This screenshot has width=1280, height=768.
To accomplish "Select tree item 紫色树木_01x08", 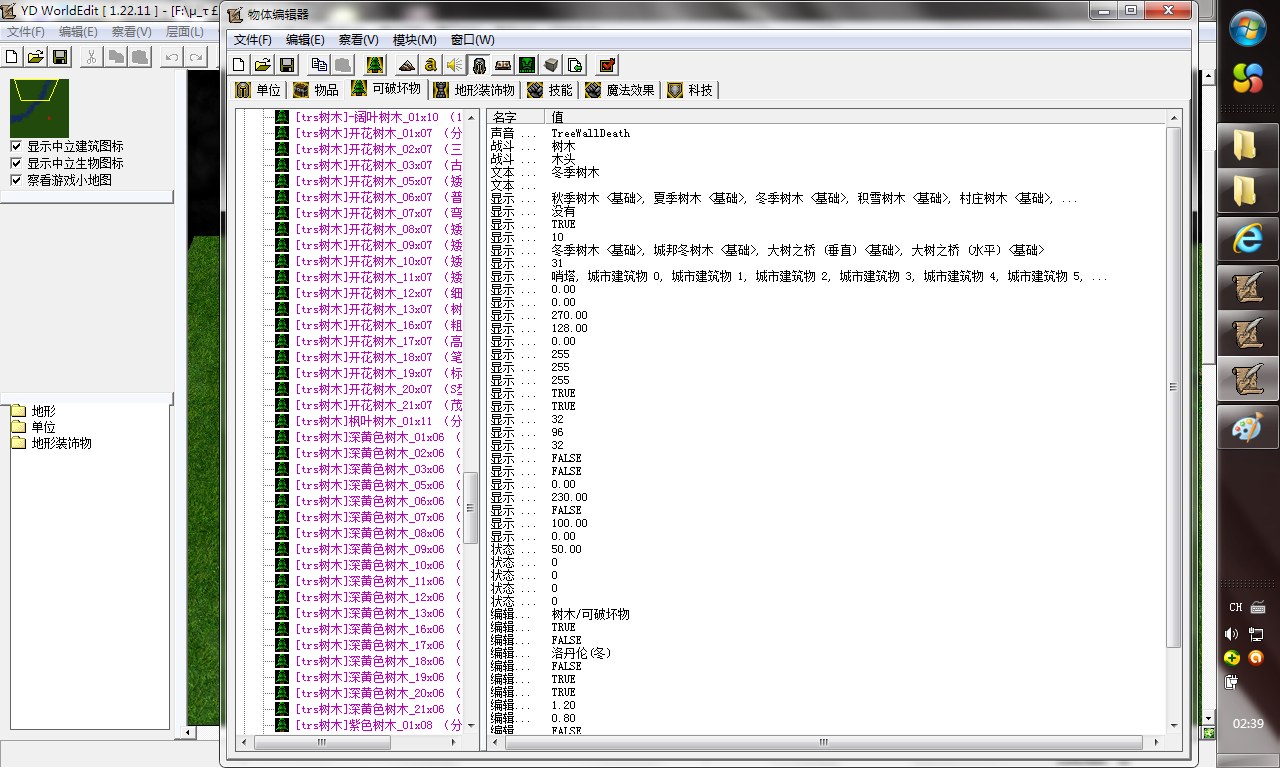I will 378,725.
